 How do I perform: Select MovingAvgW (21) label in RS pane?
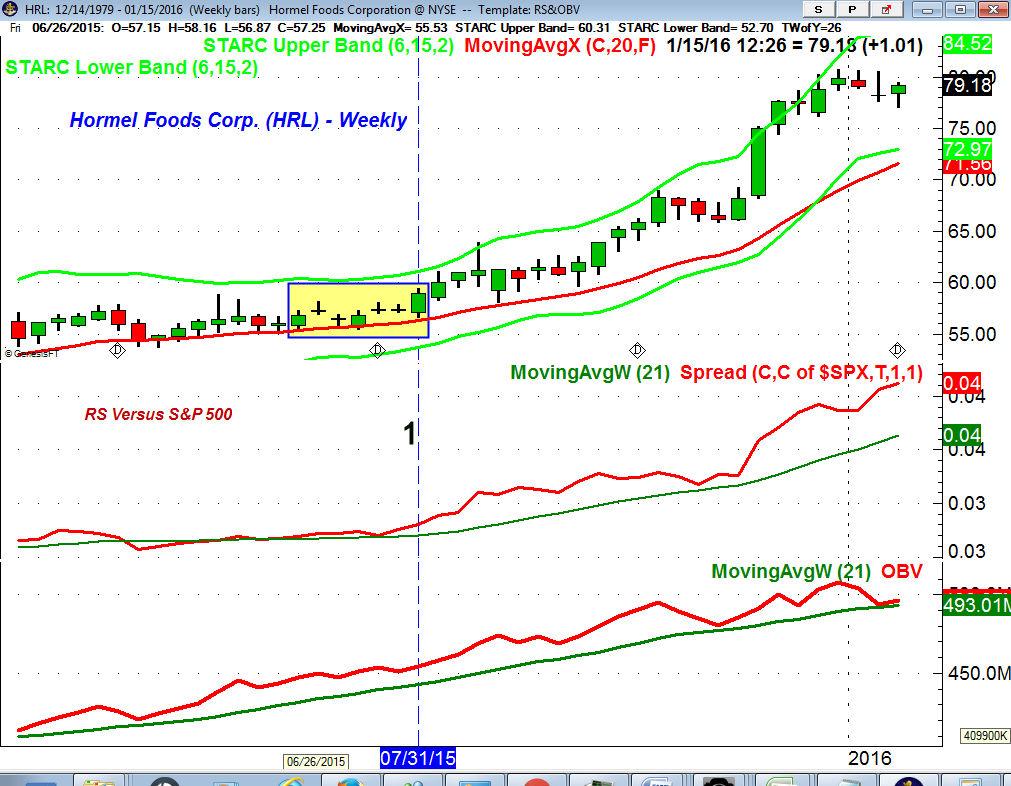(x=590, y=373)
